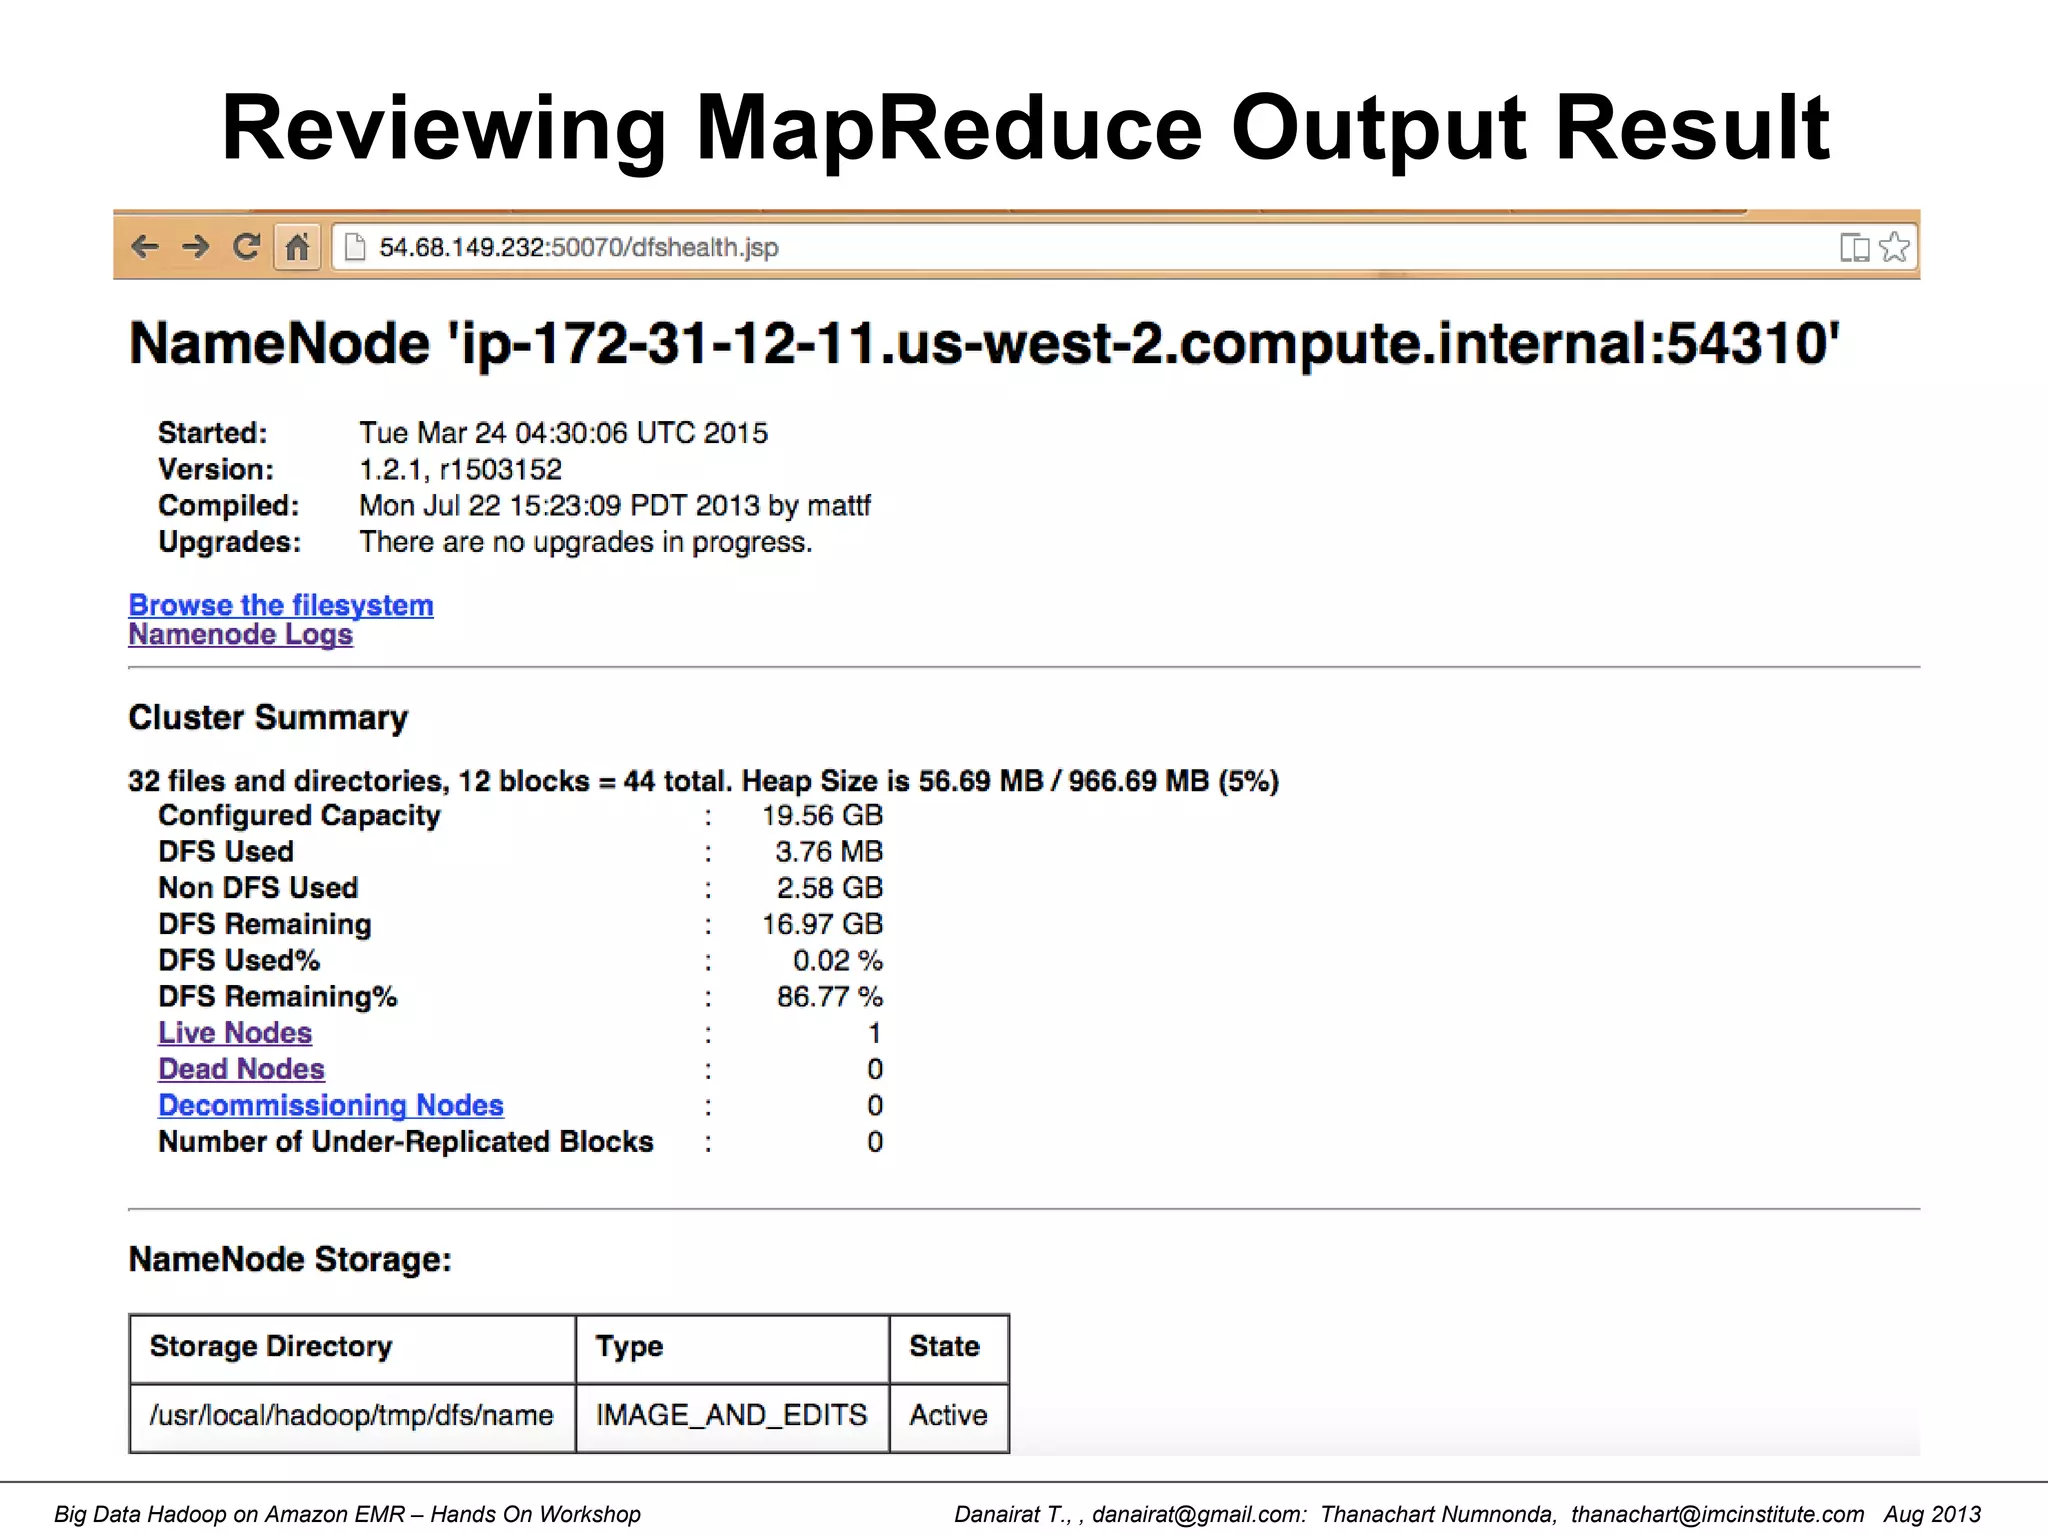
Task: Click the Non DFS Used label
Action: coord(258,887)
